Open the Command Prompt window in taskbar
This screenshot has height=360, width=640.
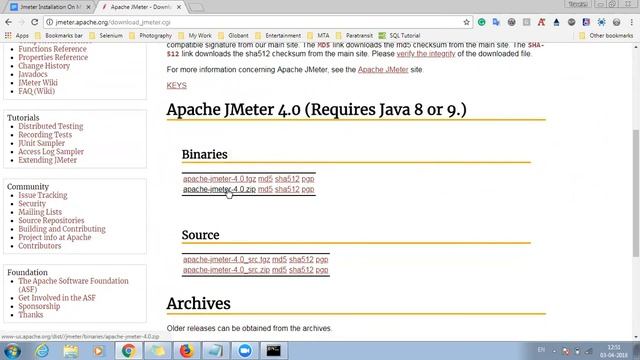click(x=273, y=351)
